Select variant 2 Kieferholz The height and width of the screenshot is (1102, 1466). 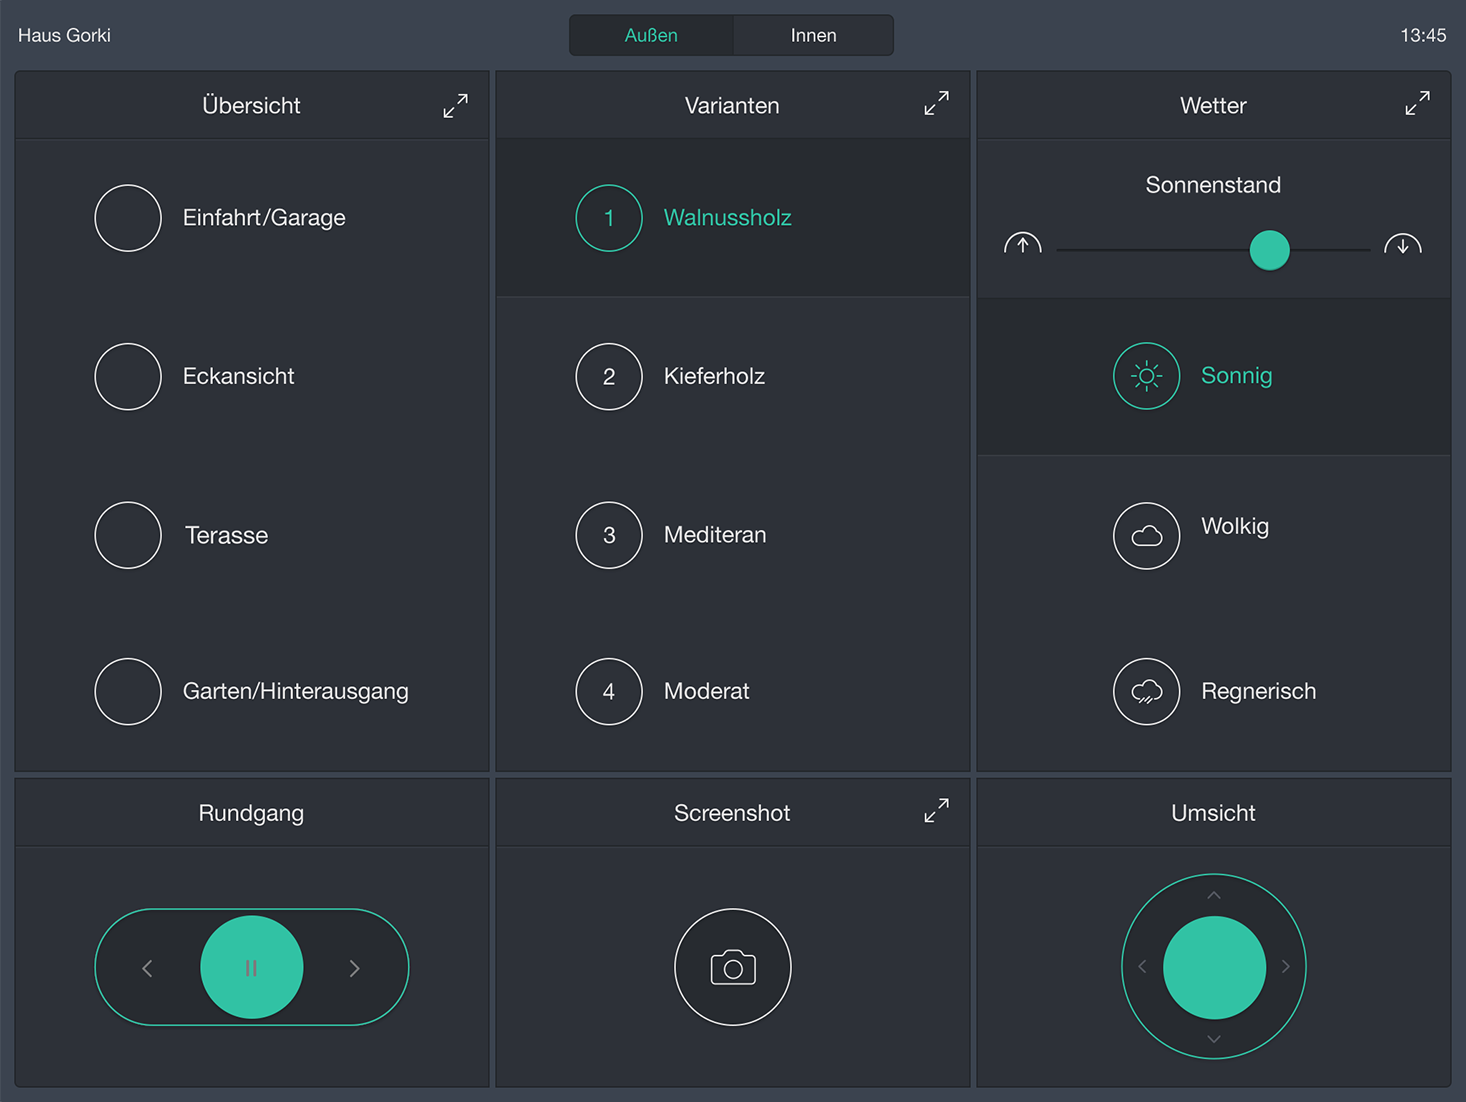pyautogui.click(x=609, y=377)
